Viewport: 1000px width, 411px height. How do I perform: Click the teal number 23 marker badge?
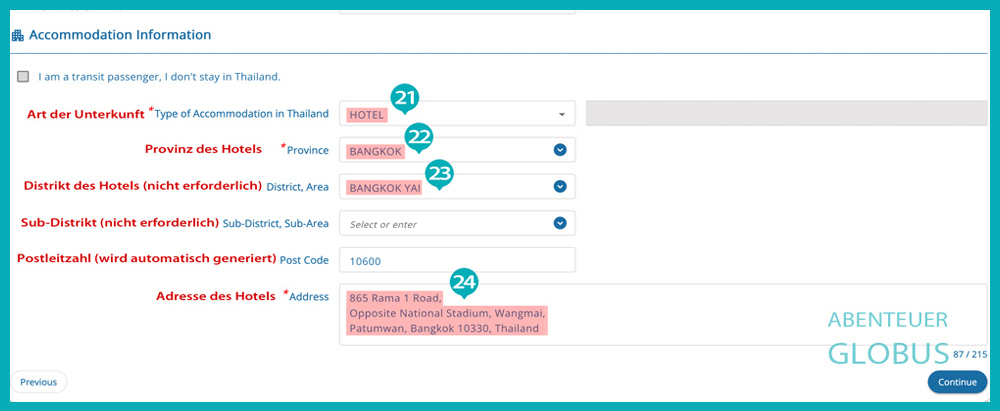tap(440, 172)
